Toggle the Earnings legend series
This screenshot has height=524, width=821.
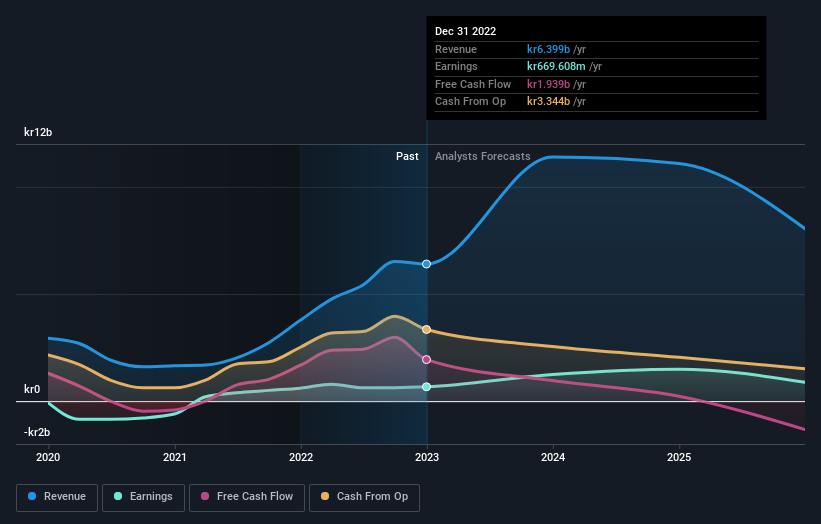(143, 497)
